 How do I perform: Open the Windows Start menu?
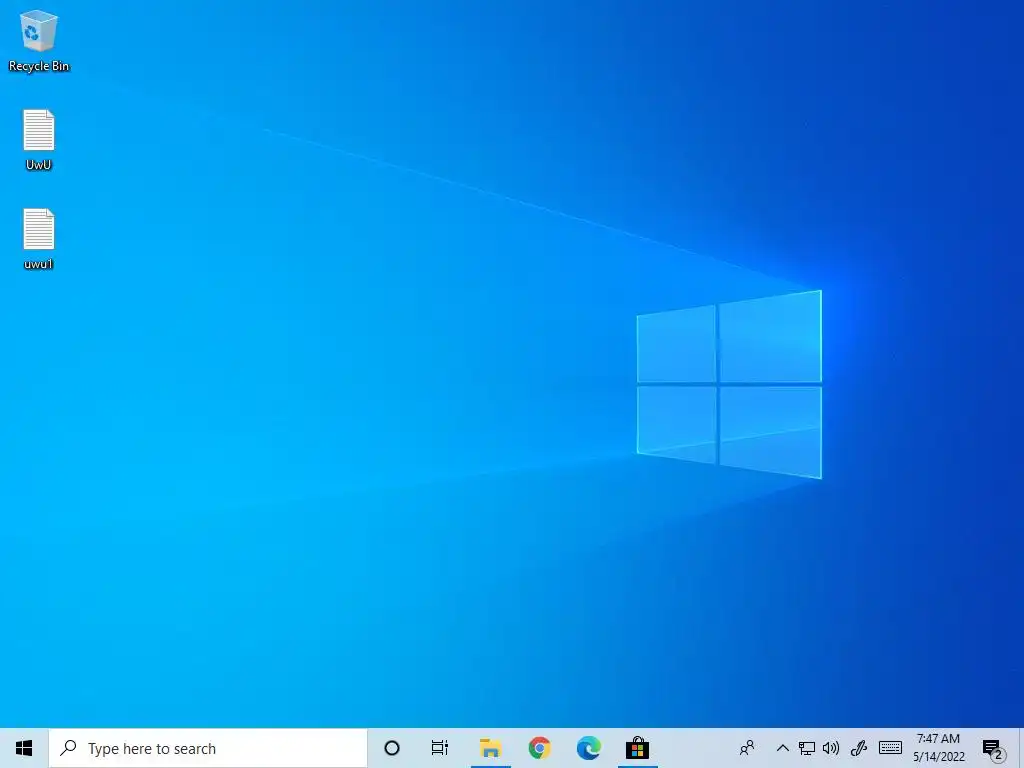[24, 748]
